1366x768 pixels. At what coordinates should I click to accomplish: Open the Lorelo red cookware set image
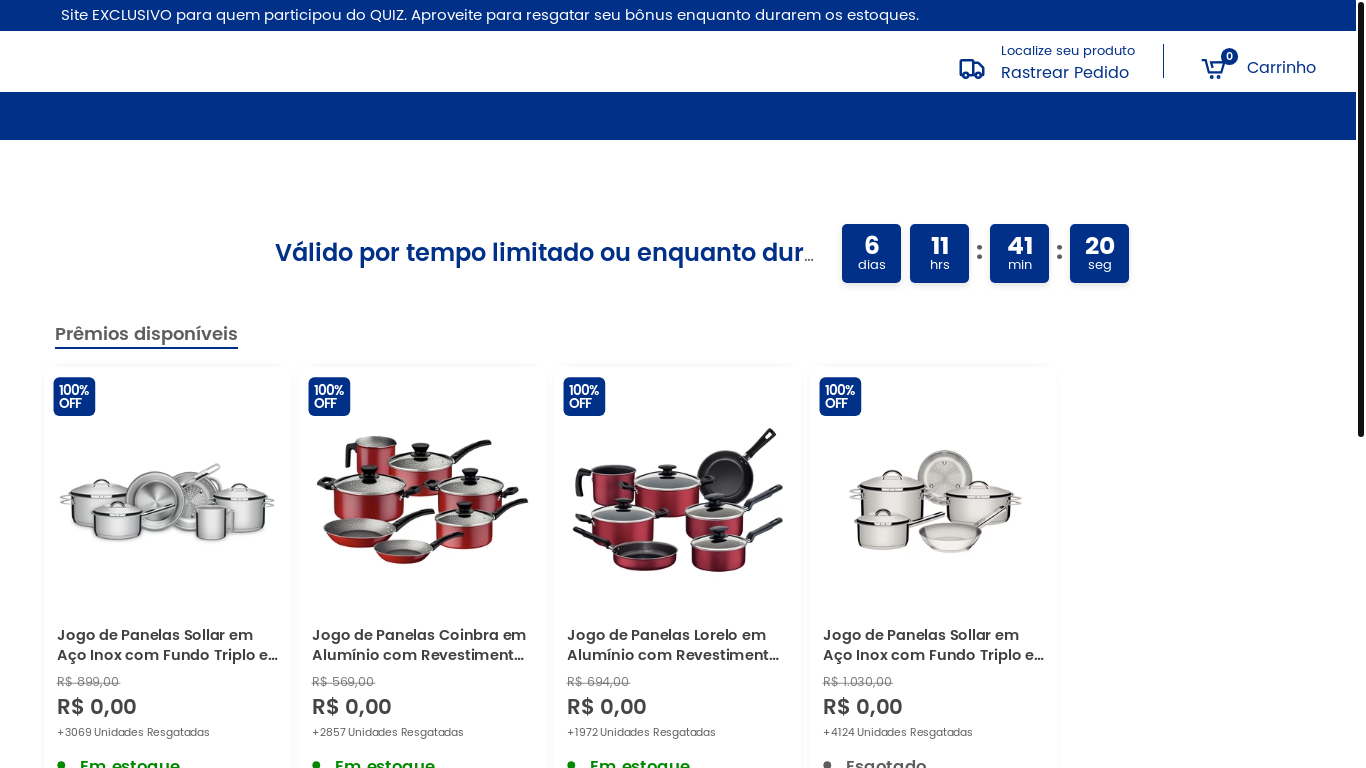(x=677, y=500)
